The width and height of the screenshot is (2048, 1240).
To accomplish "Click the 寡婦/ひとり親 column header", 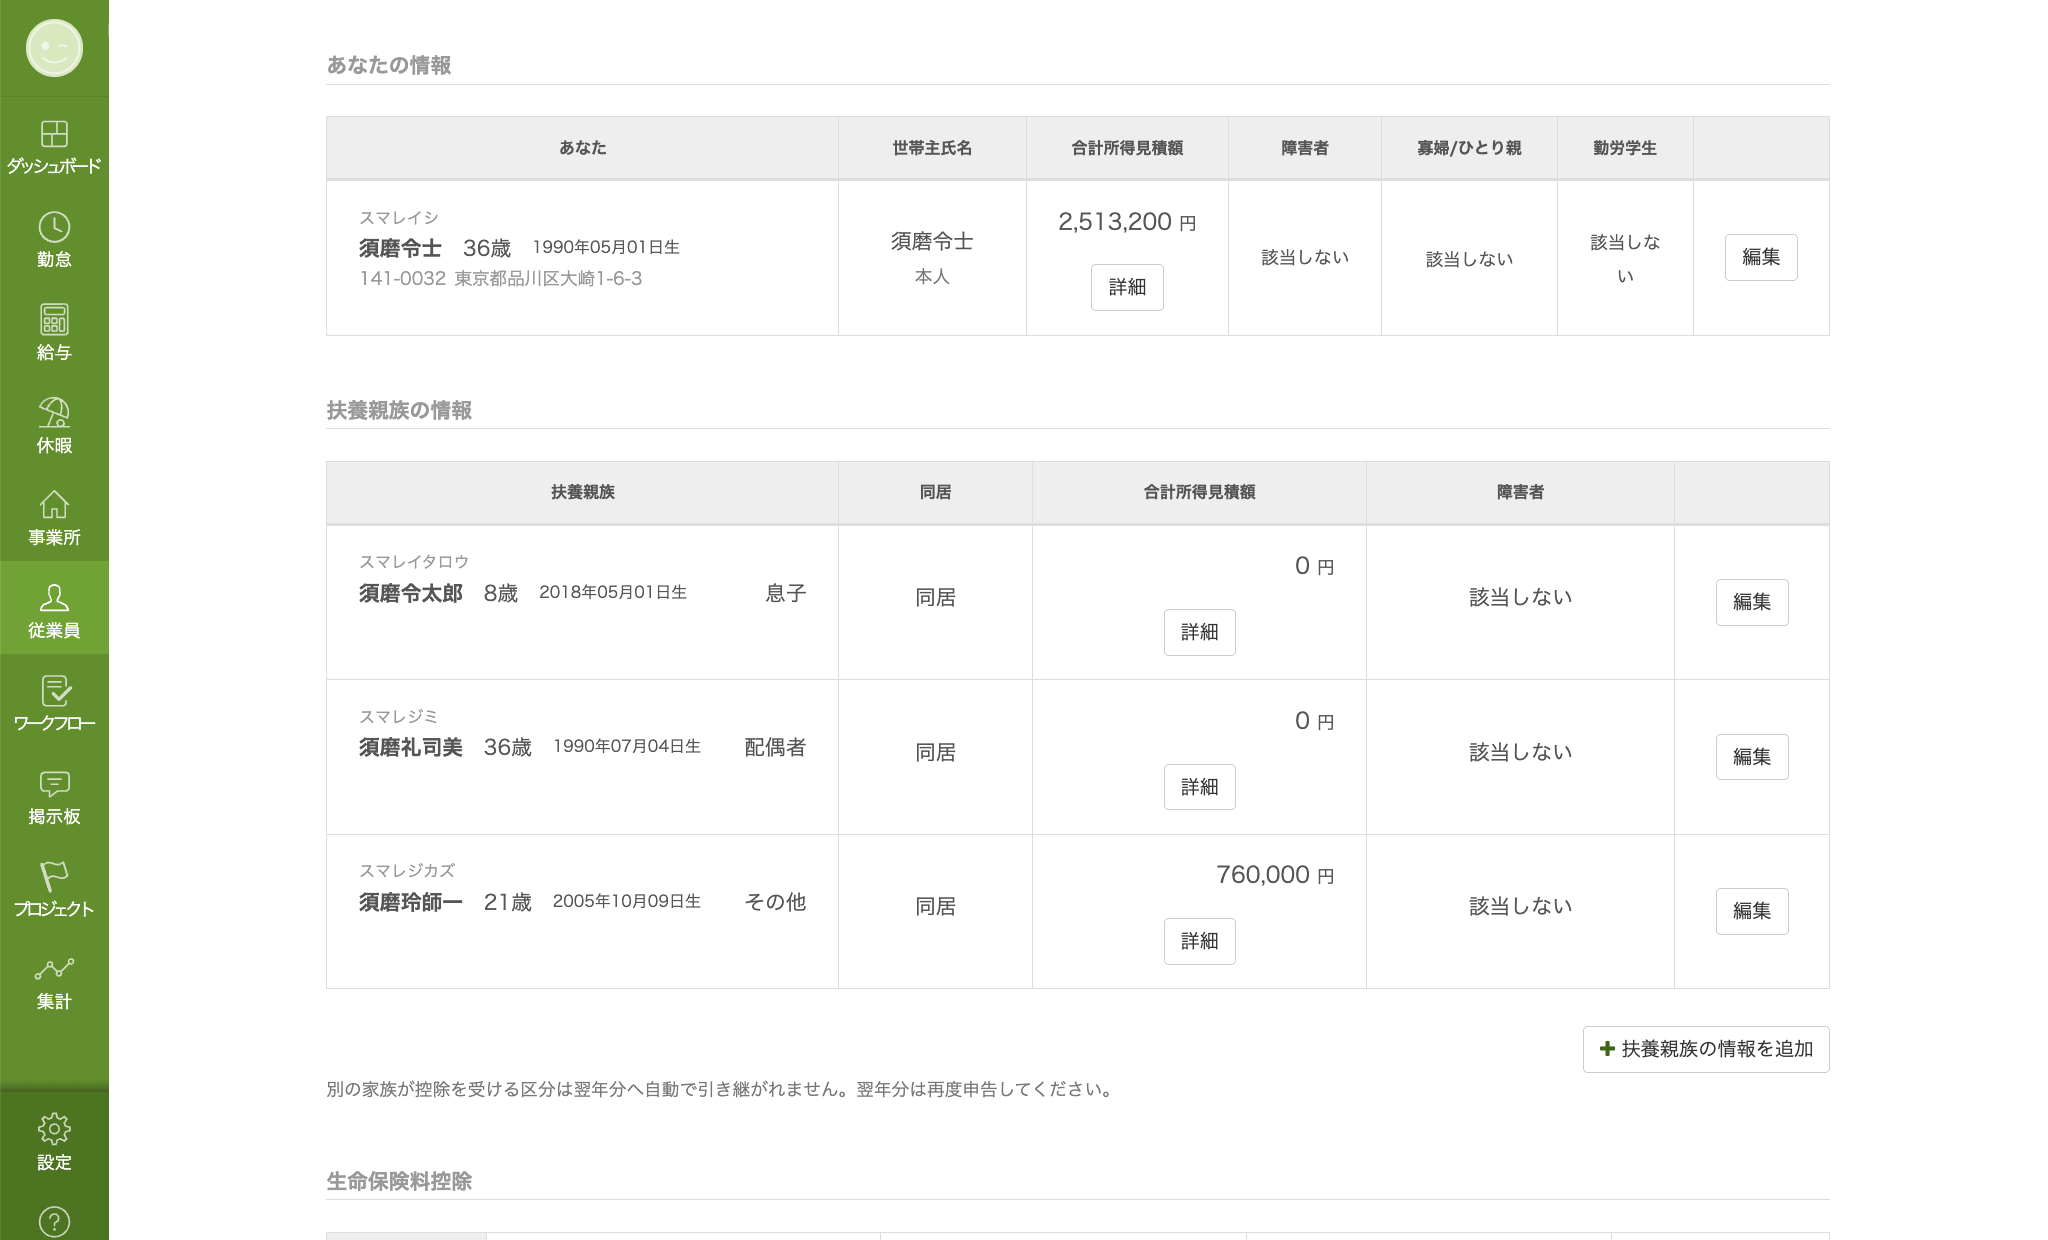I will 1469,148.
